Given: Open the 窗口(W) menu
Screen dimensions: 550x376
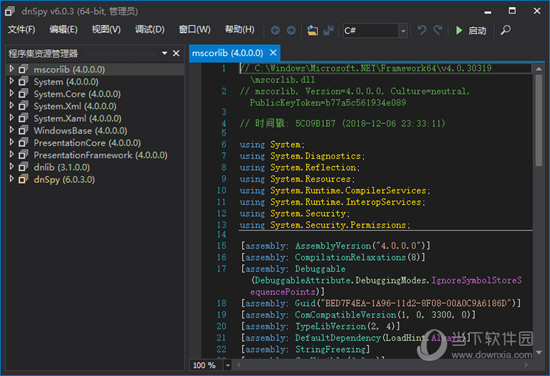Looking at the screenshot, I should point(195,30).
